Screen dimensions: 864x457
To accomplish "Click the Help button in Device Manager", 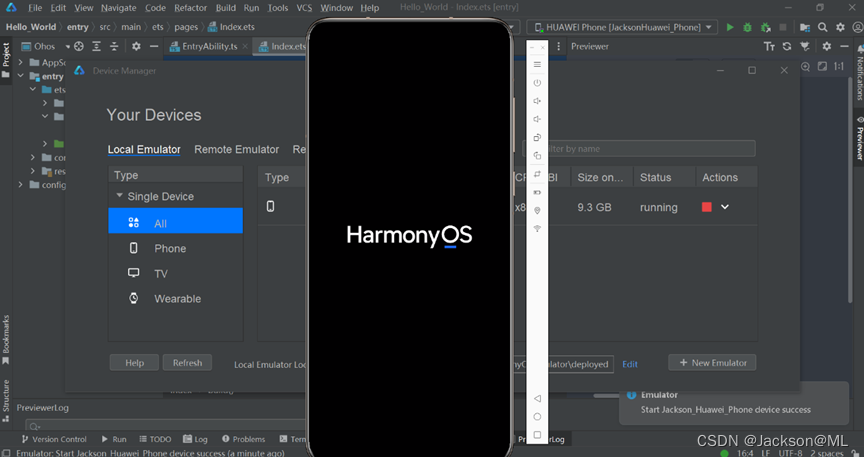I will [x=134, y=363].
